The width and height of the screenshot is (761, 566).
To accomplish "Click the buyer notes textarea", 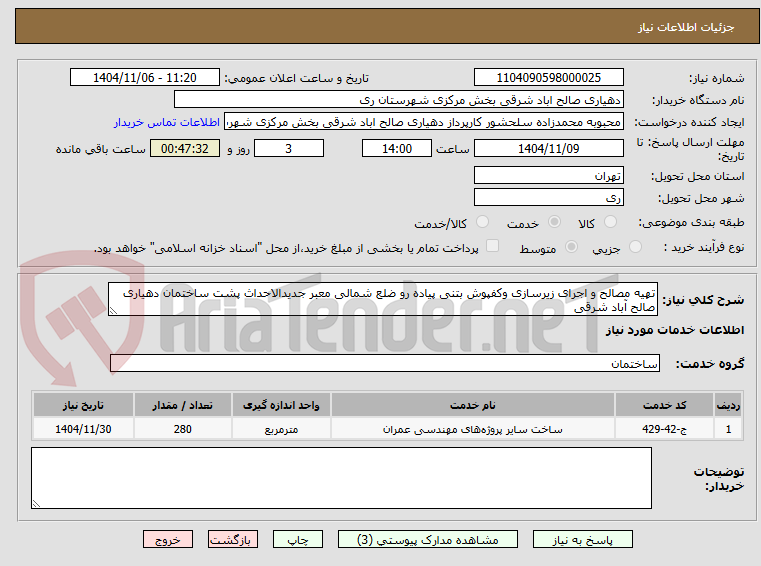I will (x=341, y=478).
